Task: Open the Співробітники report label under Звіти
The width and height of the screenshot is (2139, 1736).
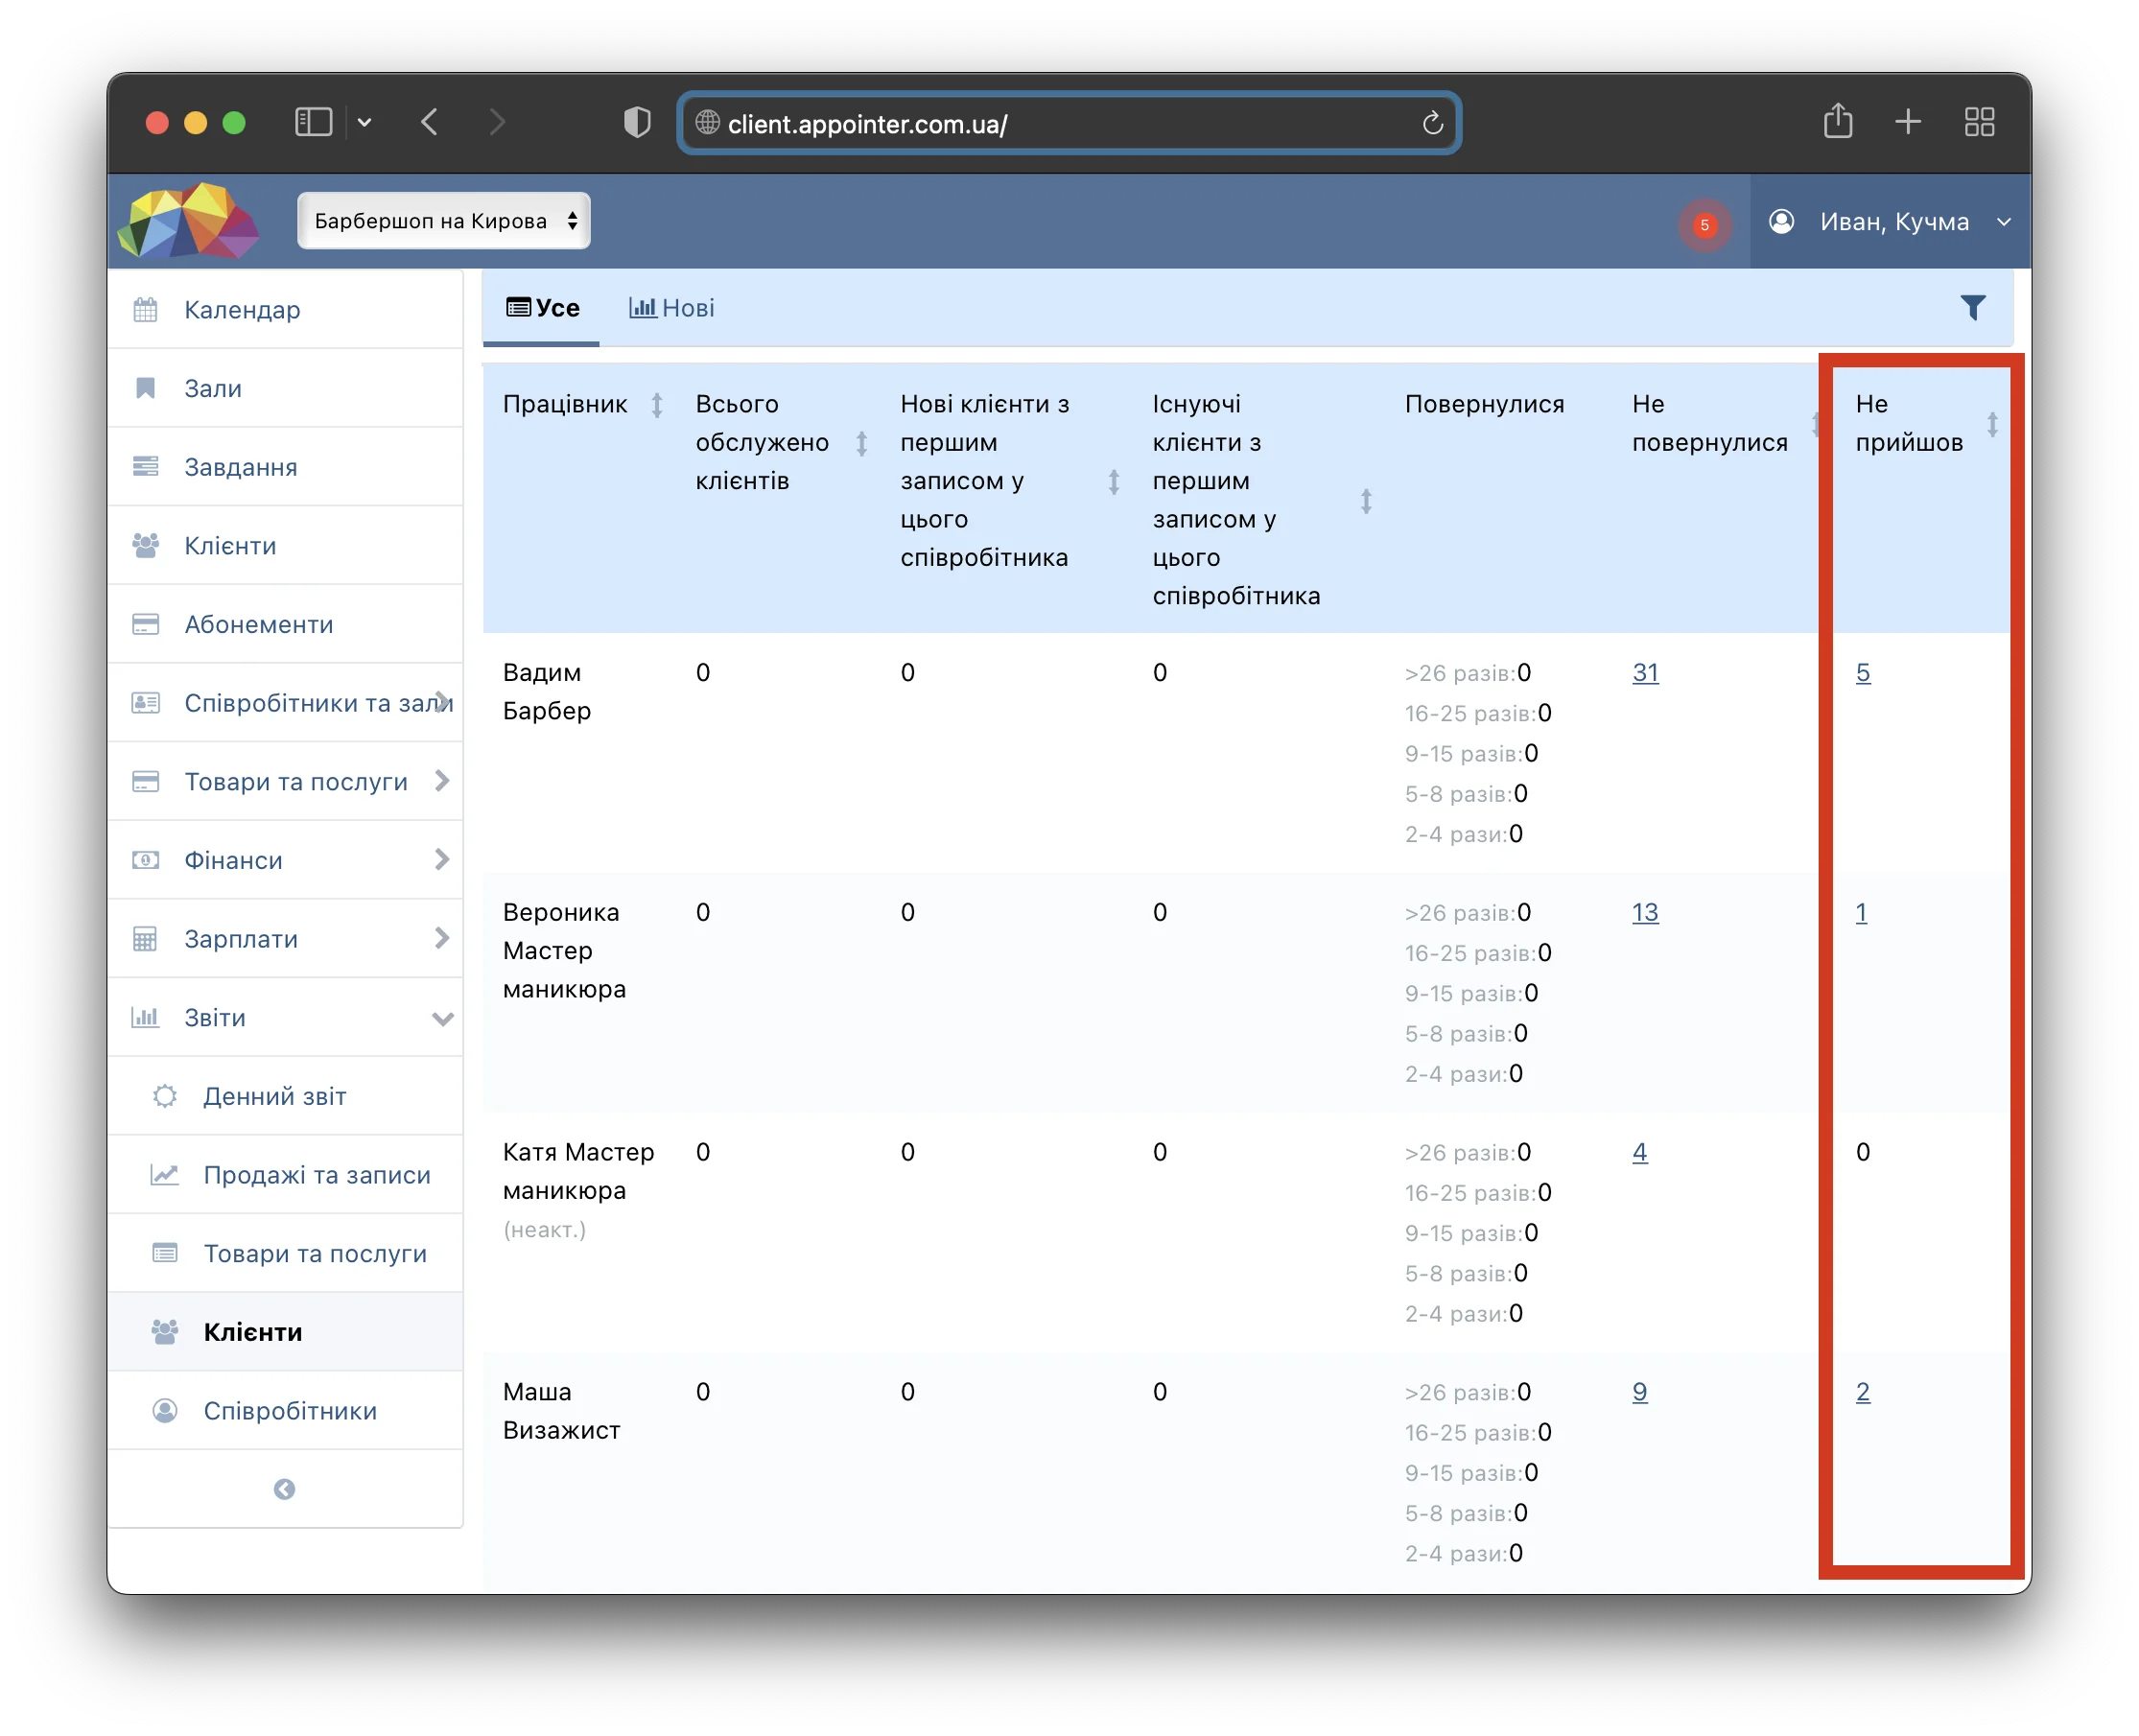Action: click(x=290, y=1412)
